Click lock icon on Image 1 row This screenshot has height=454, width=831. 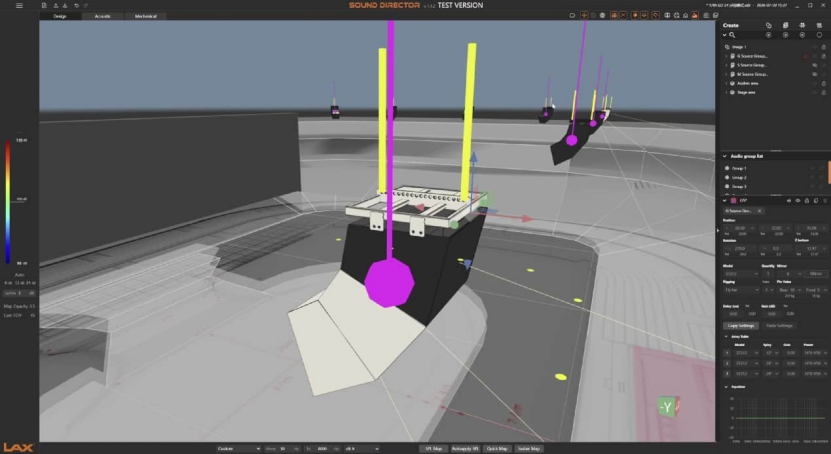[x=824, y=47]
